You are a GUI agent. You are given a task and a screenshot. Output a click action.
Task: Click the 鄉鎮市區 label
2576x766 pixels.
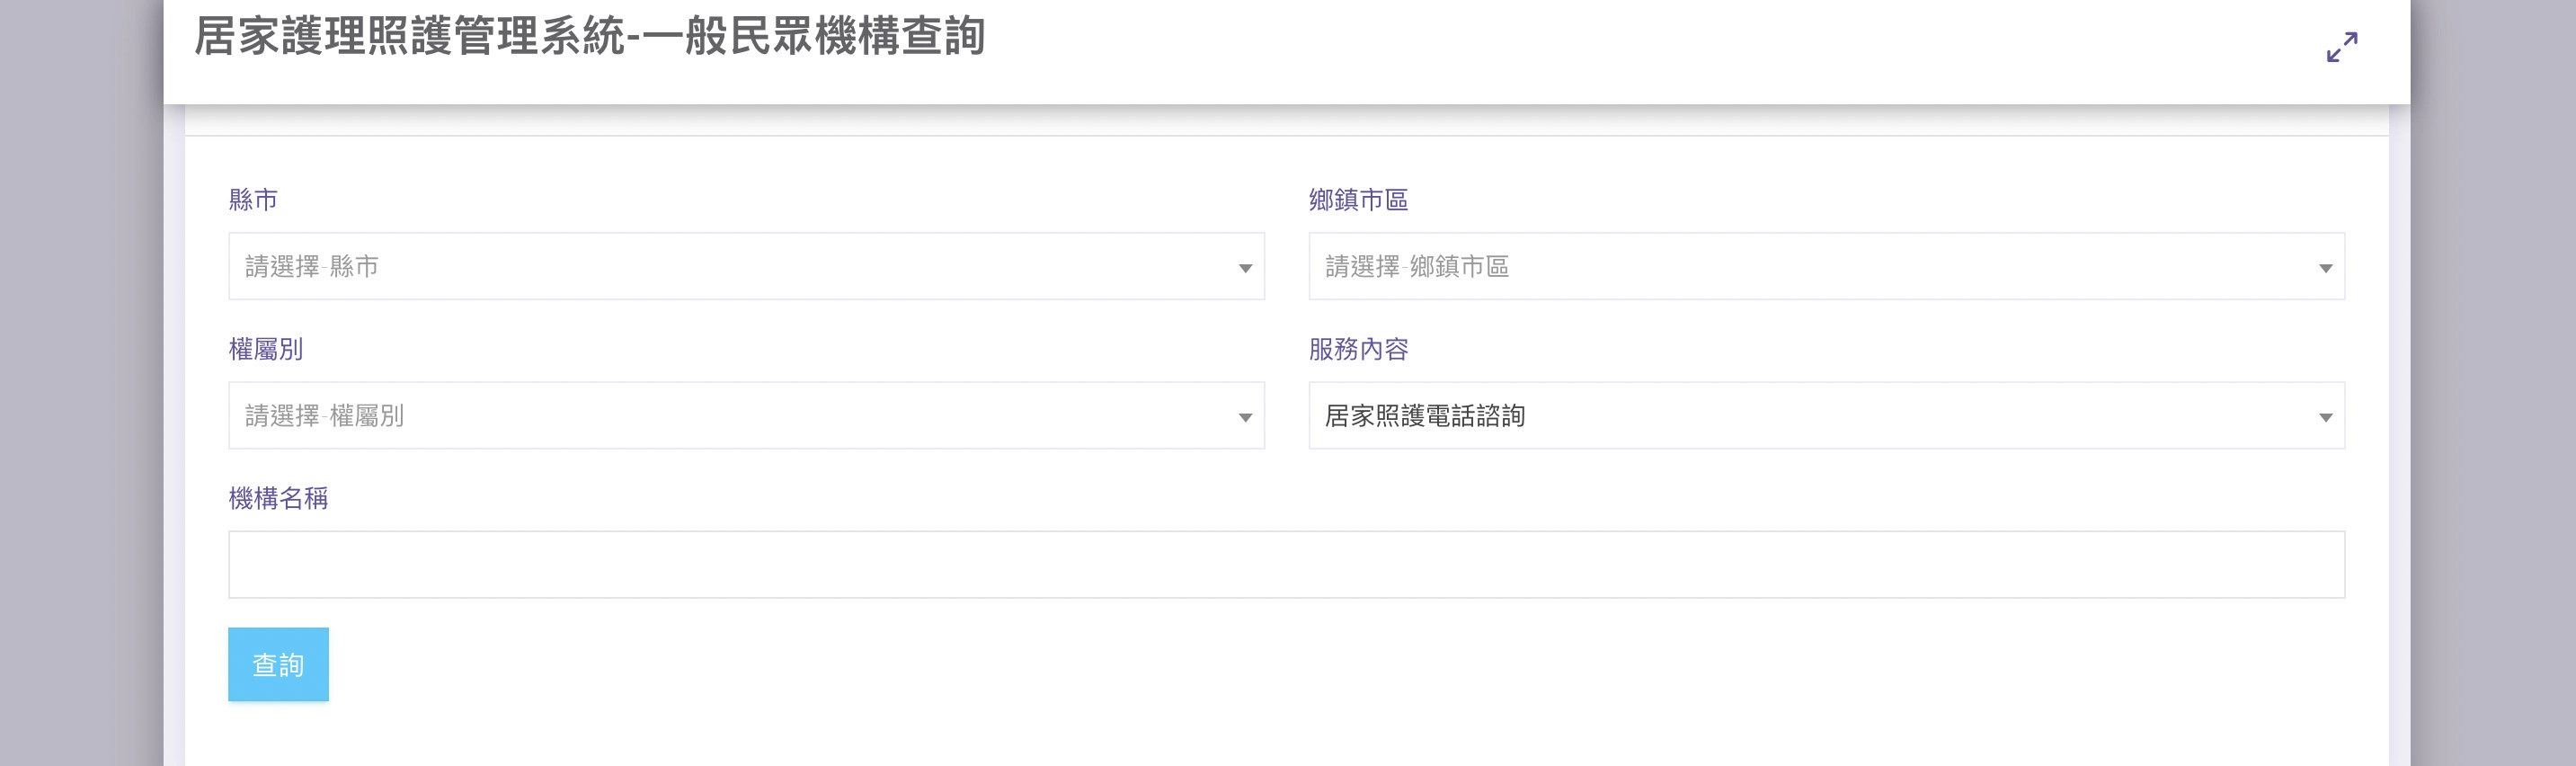click(x=1358, y=200)
